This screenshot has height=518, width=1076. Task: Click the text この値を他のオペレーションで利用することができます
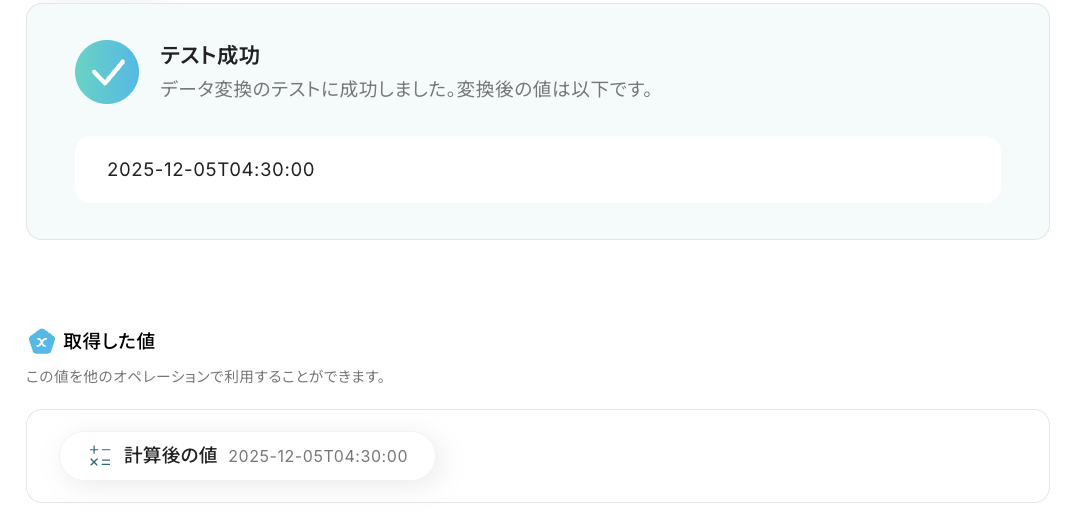[206, 377]
